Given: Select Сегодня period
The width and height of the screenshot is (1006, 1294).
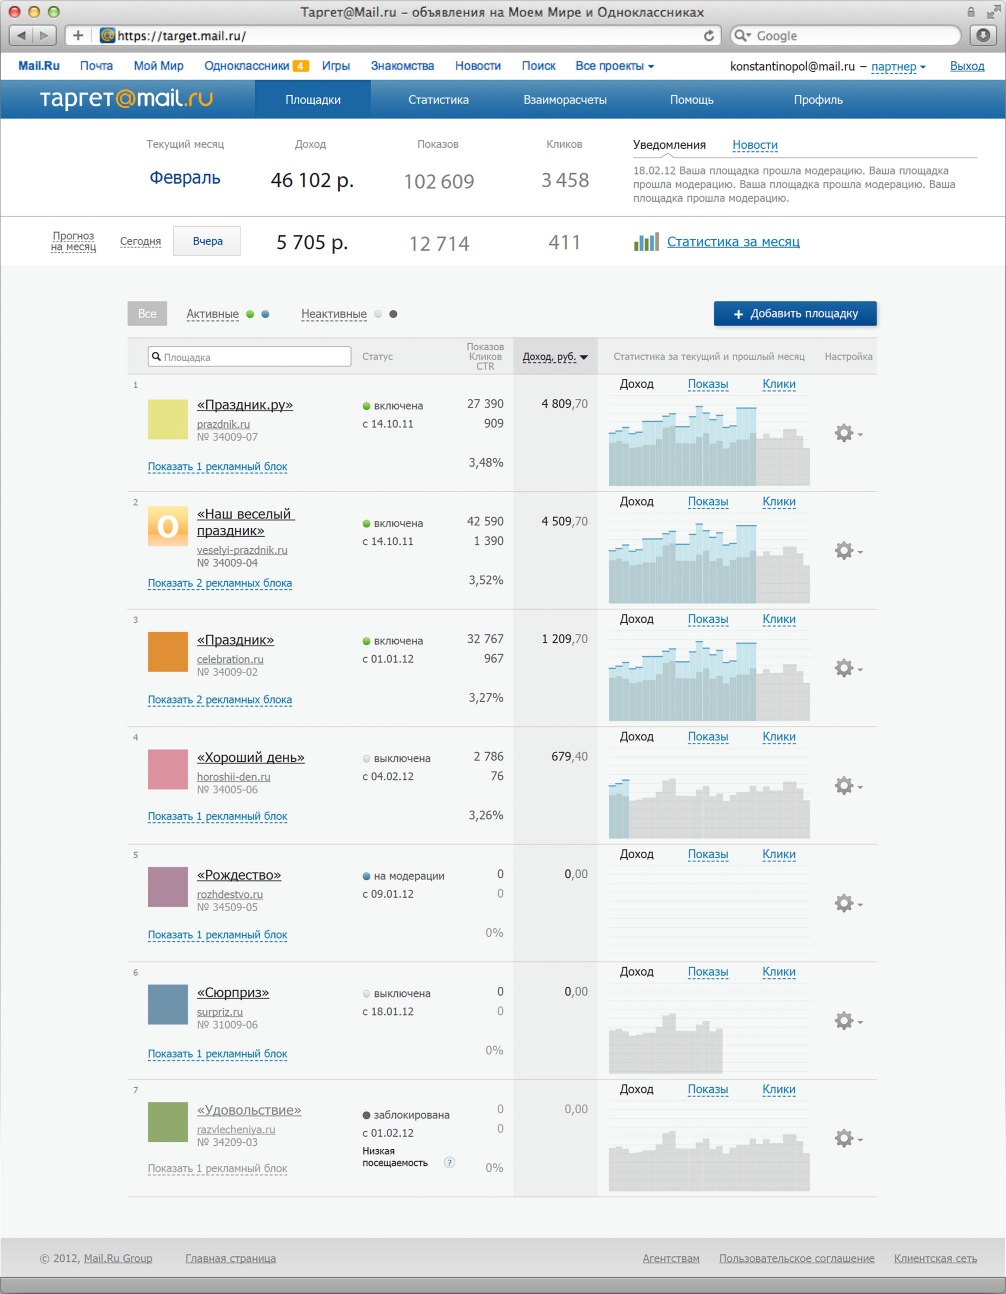Looking at the screenshot, I should 140,241.
